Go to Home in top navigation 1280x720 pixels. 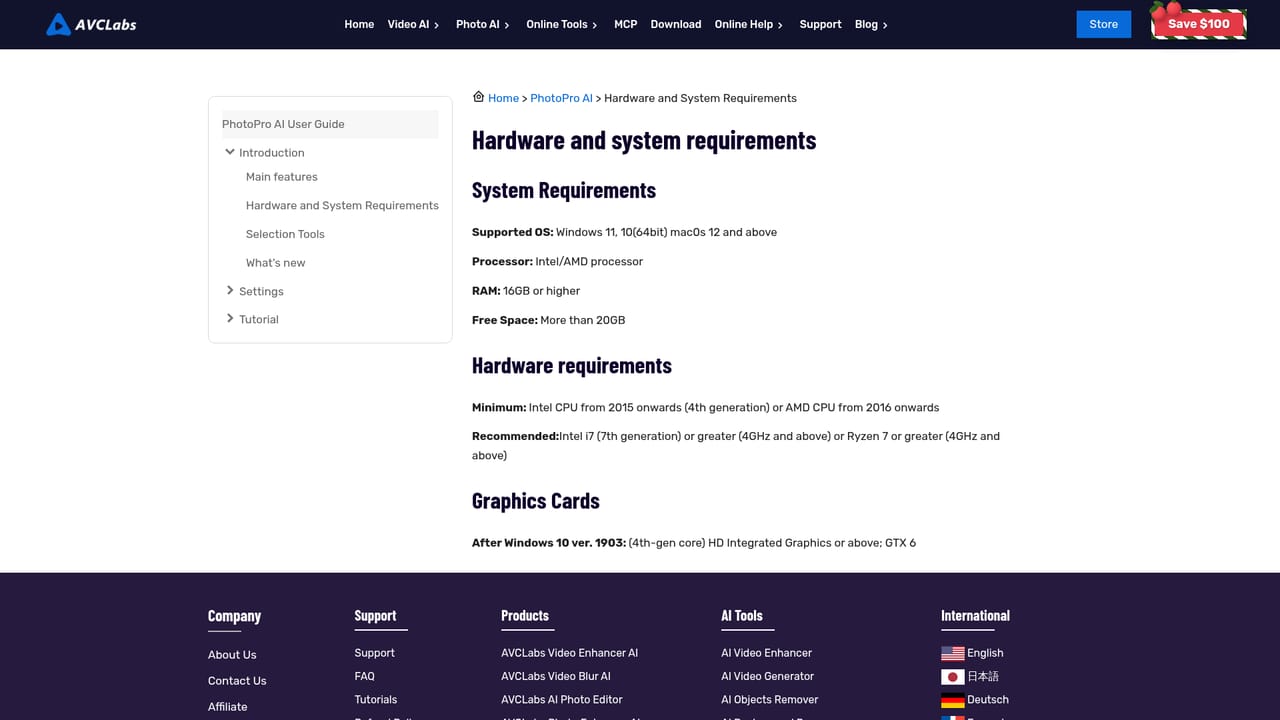click(x=359, y=24)
